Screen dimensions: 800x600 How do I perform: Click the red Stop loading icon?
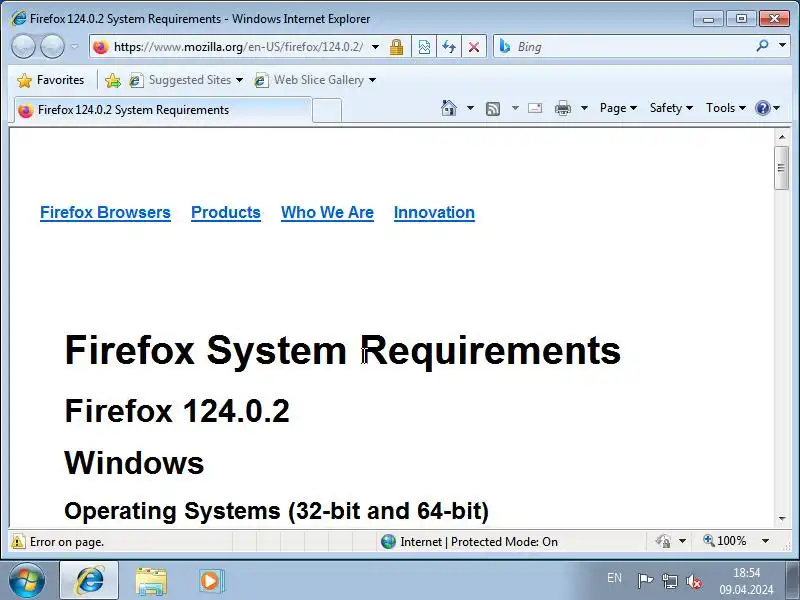(x=474, y=47)
